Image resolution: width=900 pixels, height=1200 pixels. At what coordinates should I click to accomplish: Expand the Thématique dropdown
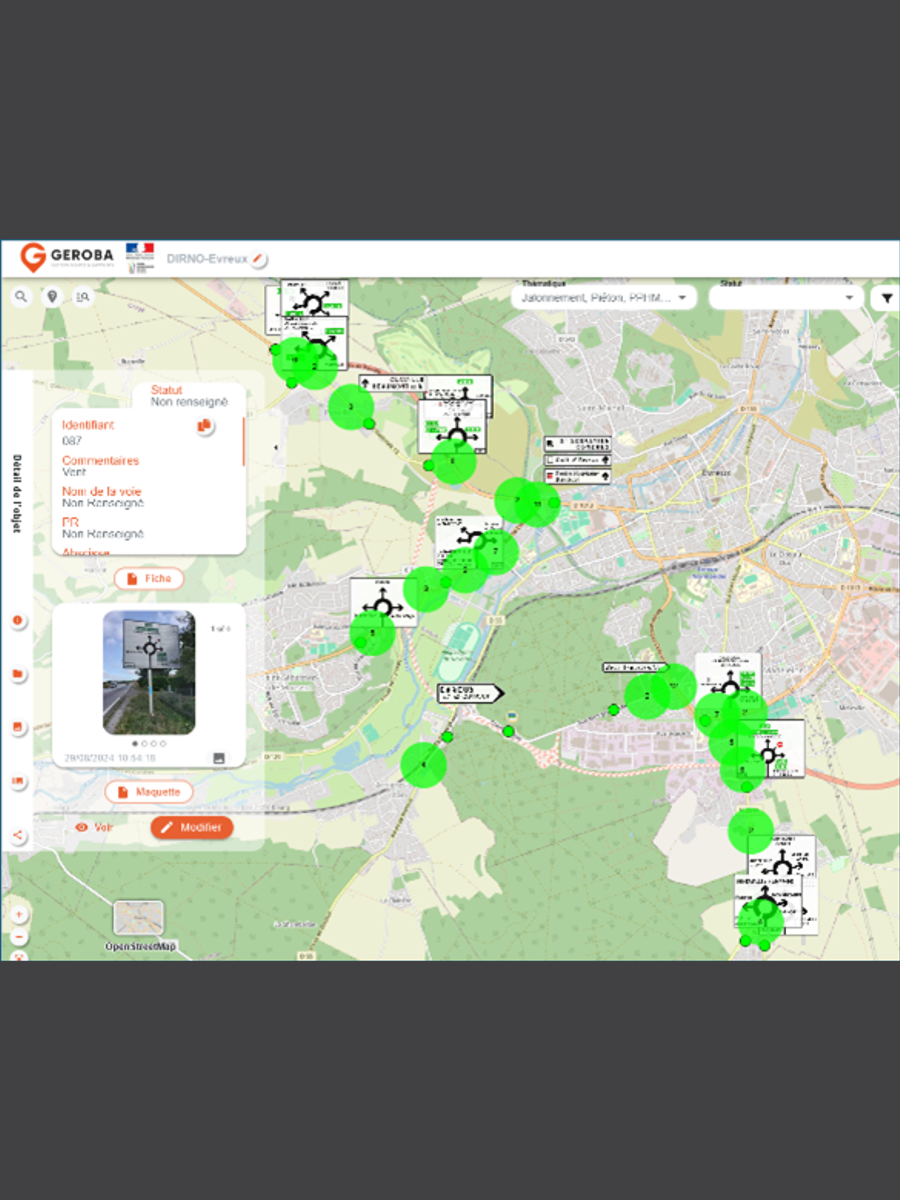(603, 298)
